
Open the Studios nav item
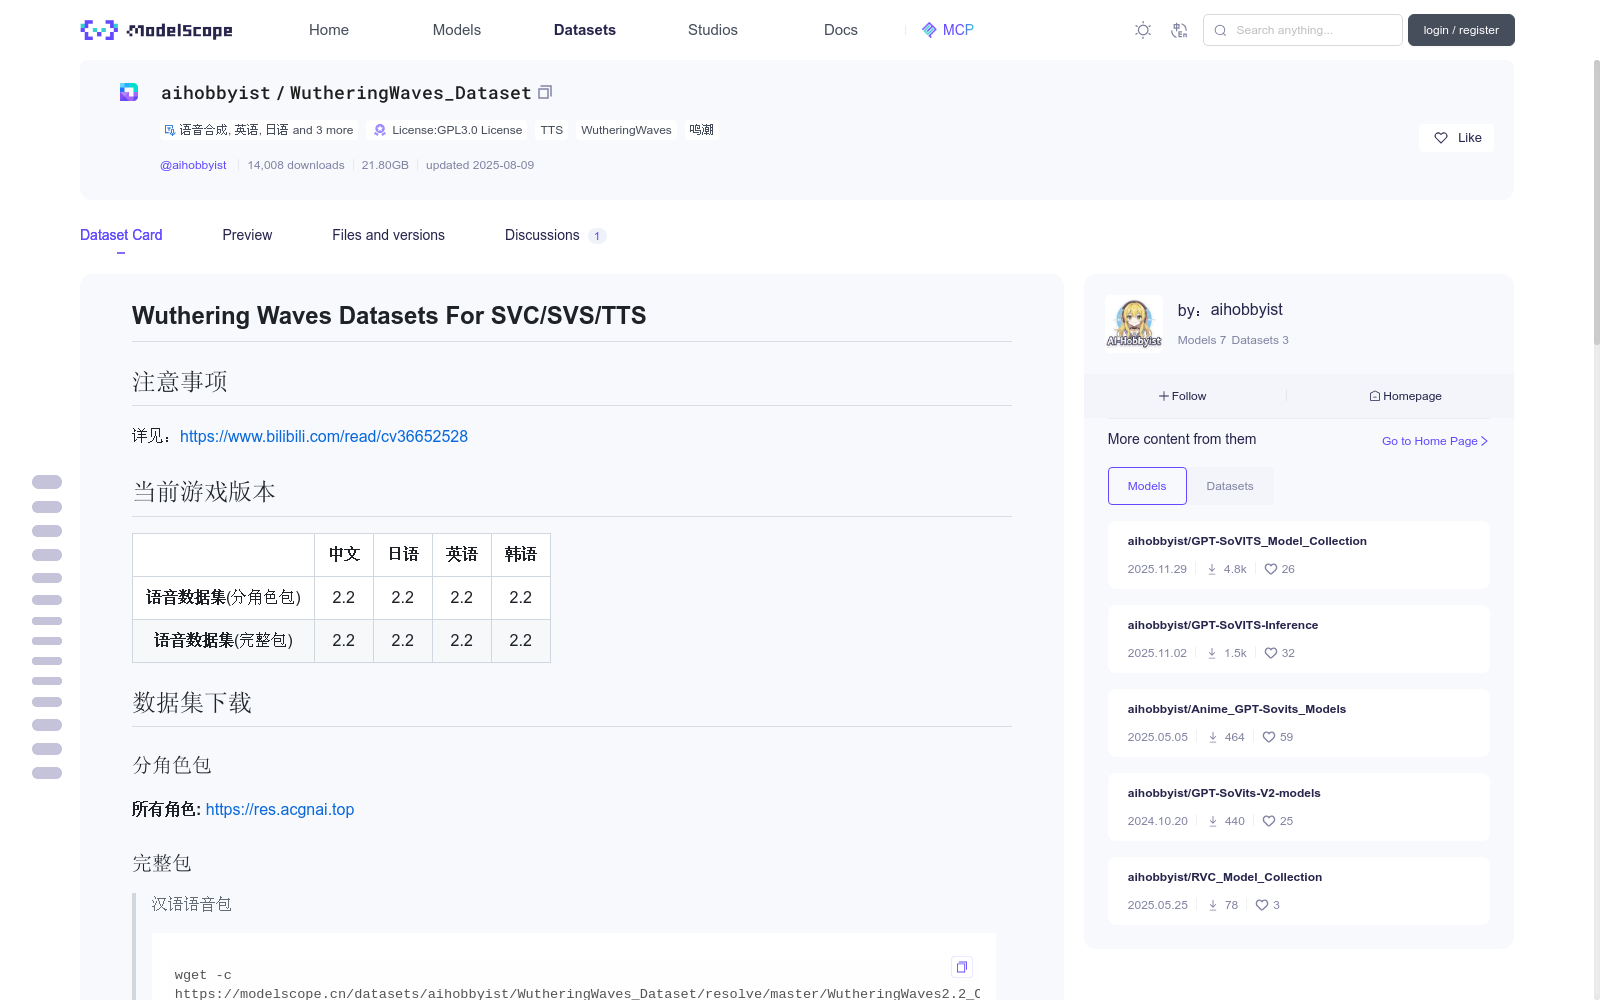coord(713,30)
